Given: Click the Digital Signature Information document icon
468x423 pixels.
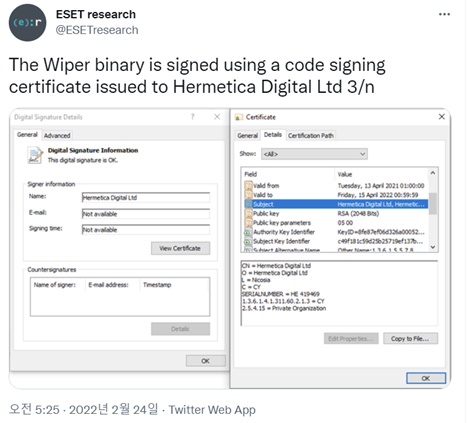Looking at the screenshot, I should coord(35,155).
